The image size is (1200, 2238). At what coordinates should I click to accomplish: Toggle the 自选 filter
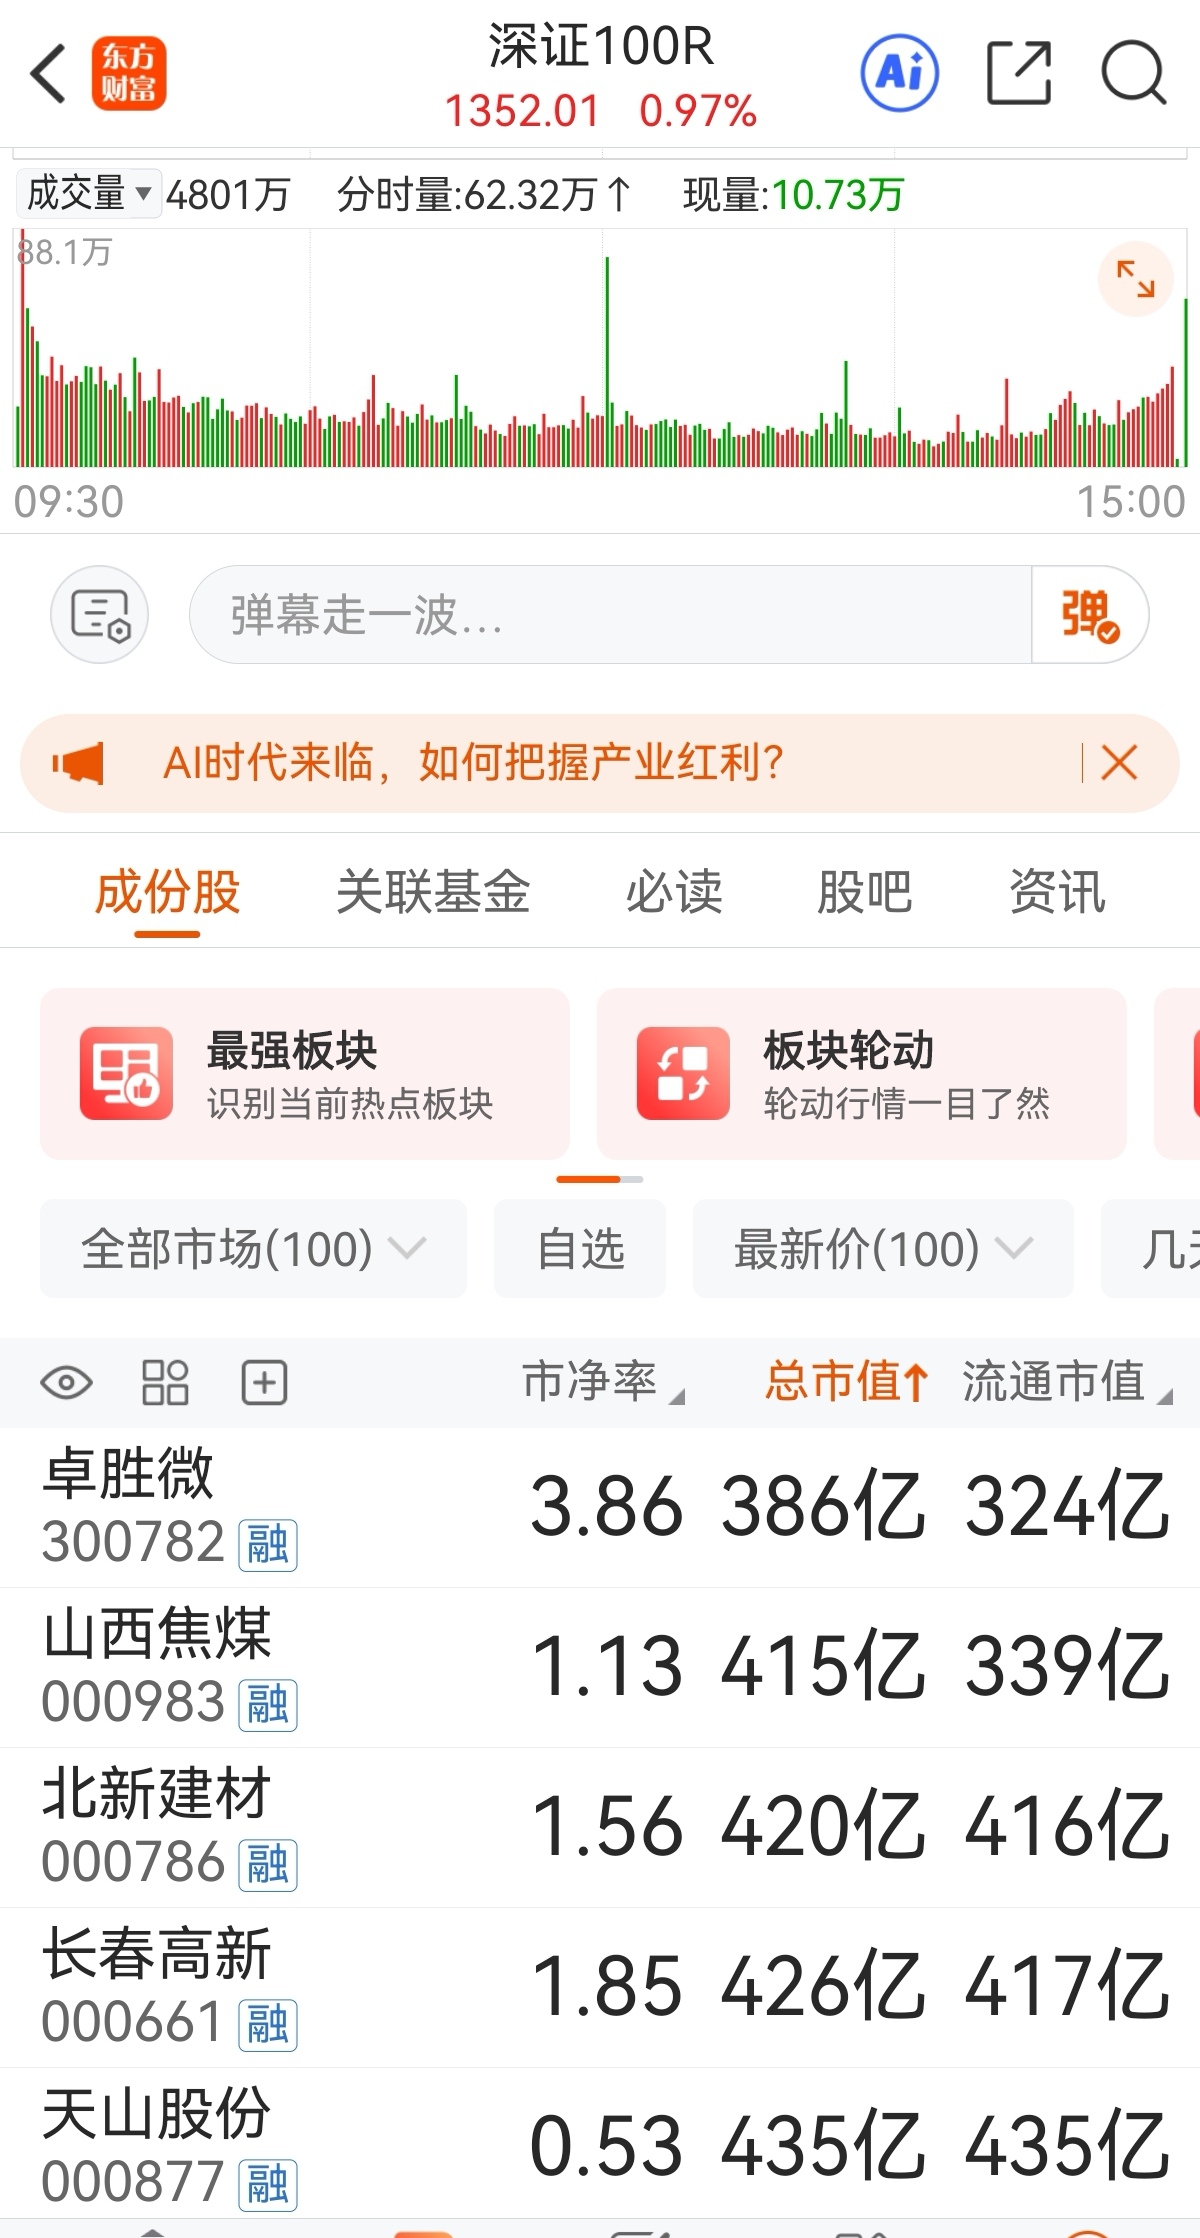(580, 1249)
